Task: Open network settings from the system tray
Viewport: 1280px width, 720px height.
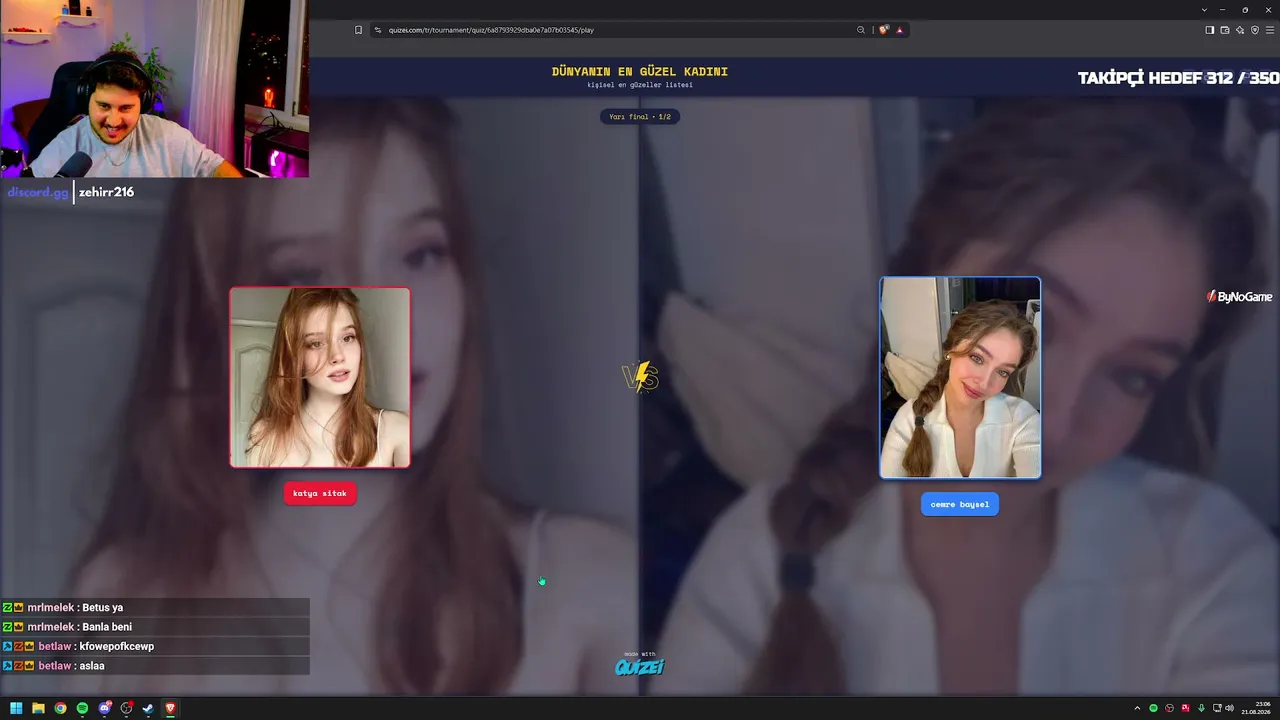Action: point(1217,708)
